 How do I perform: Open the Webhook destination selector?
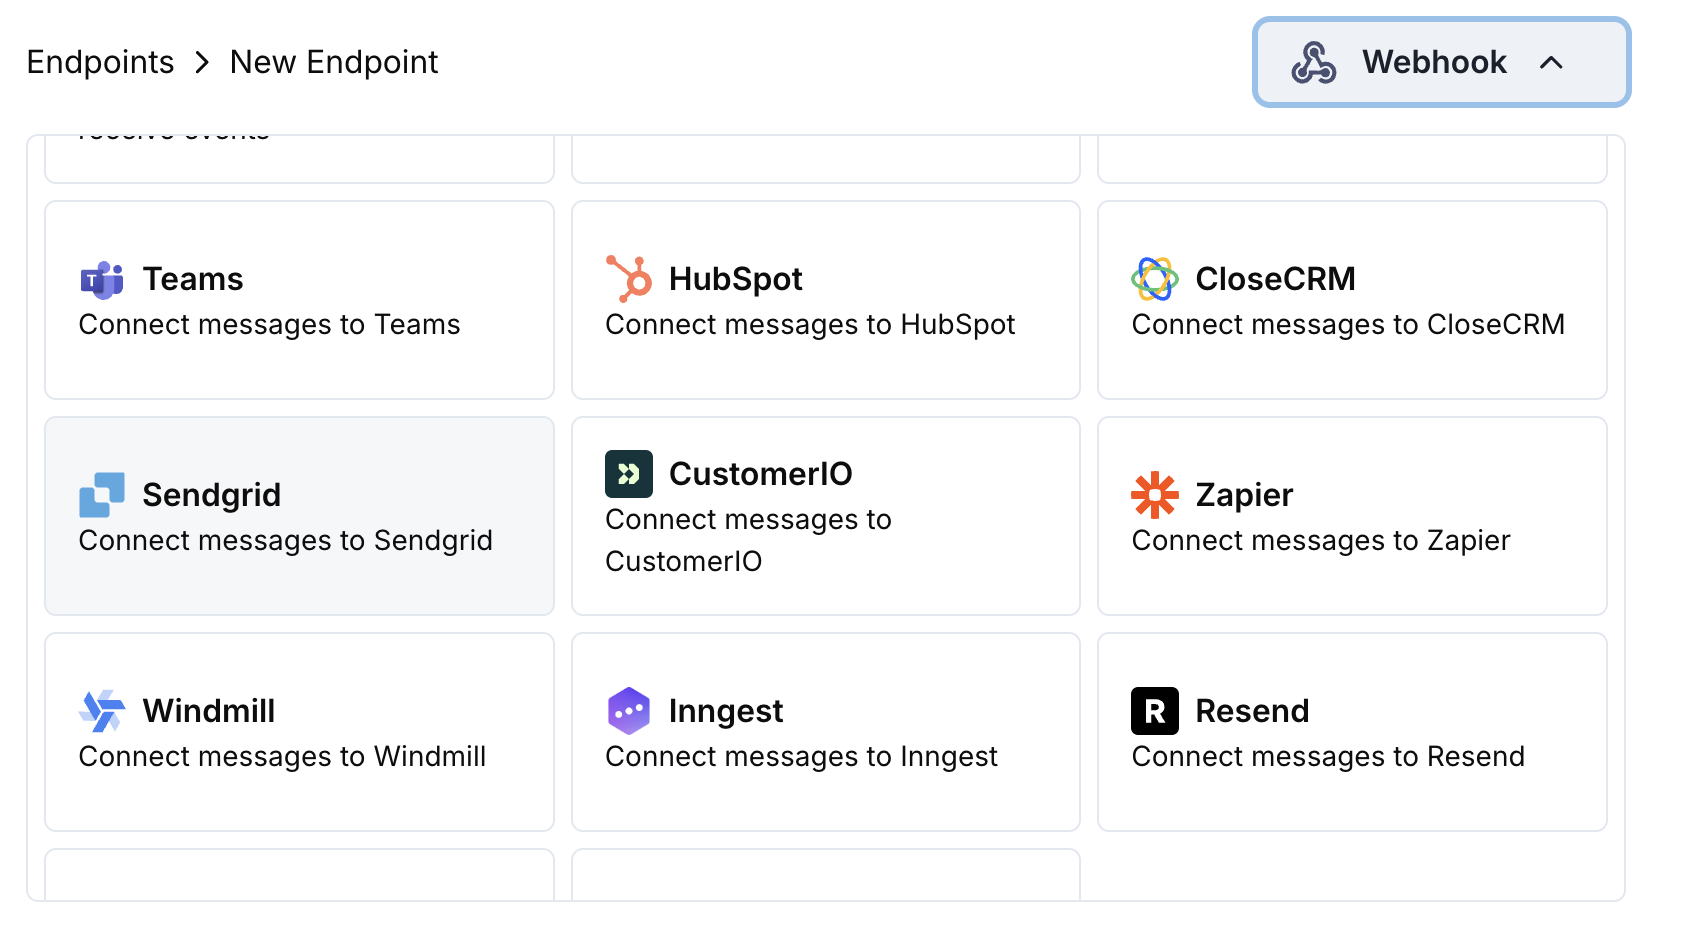tap(1440, 62)
